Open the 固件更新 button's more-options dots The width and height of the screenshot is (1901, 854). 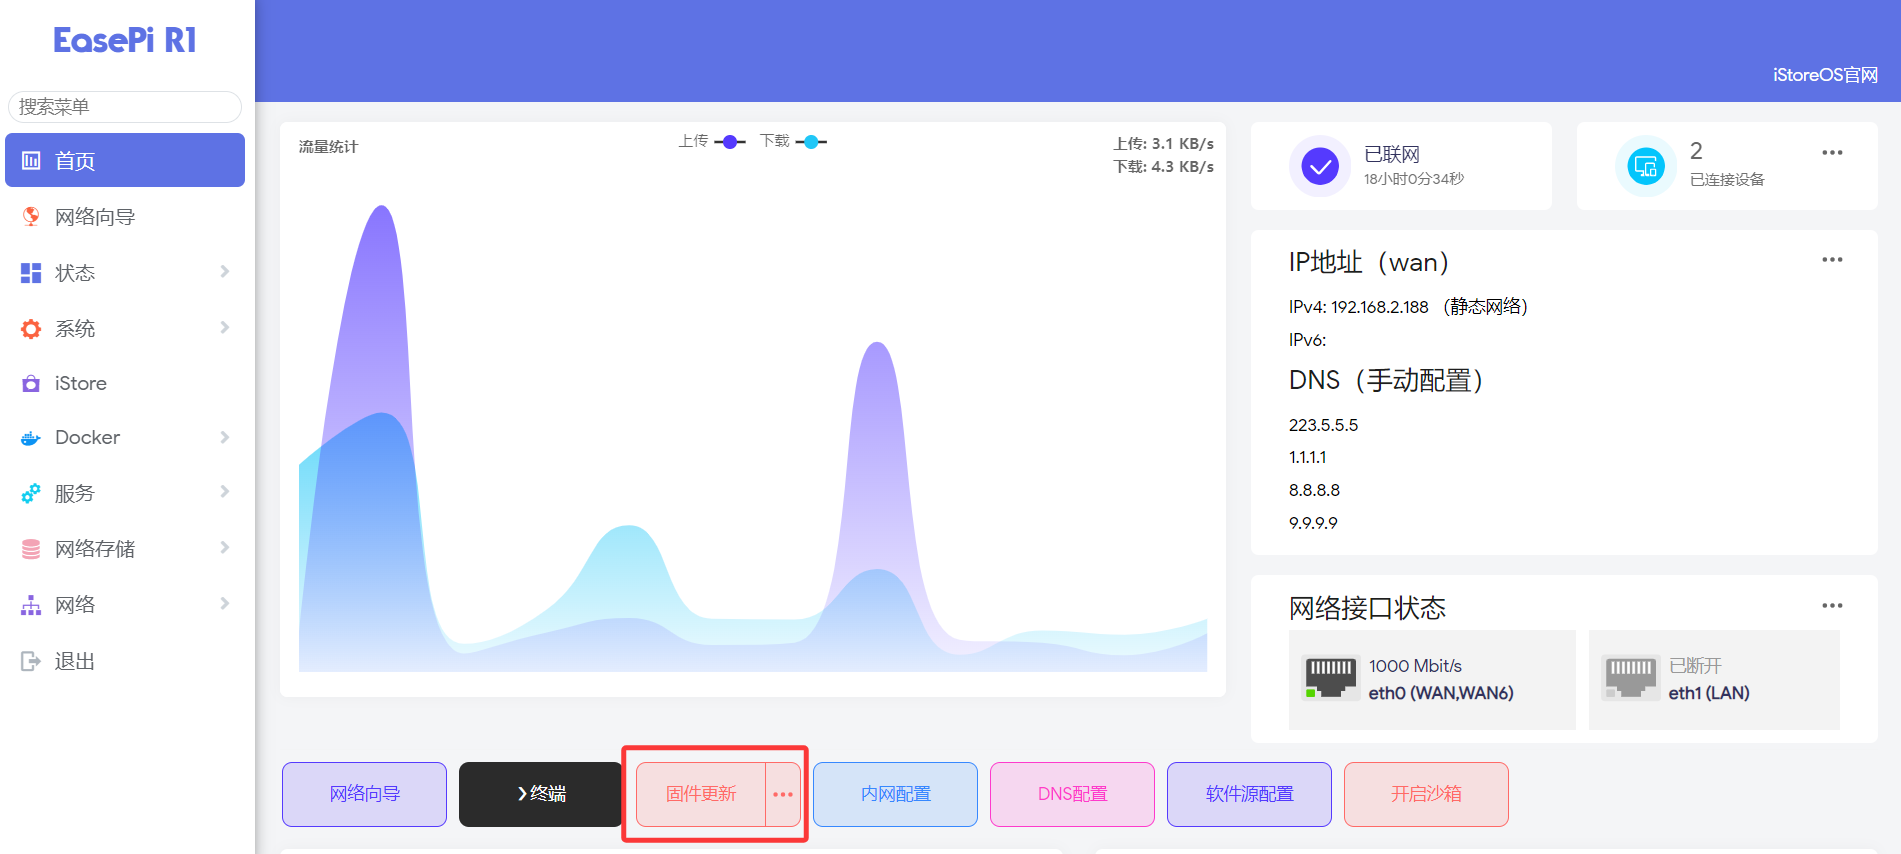click(x=783, y=795)
